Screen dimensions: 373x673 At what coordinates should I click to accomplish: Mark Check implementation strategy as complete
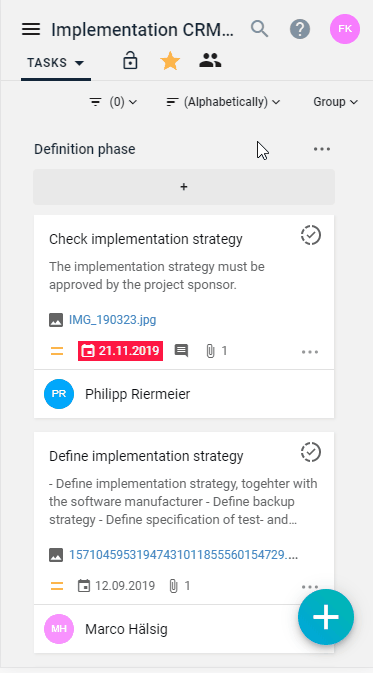311,236
